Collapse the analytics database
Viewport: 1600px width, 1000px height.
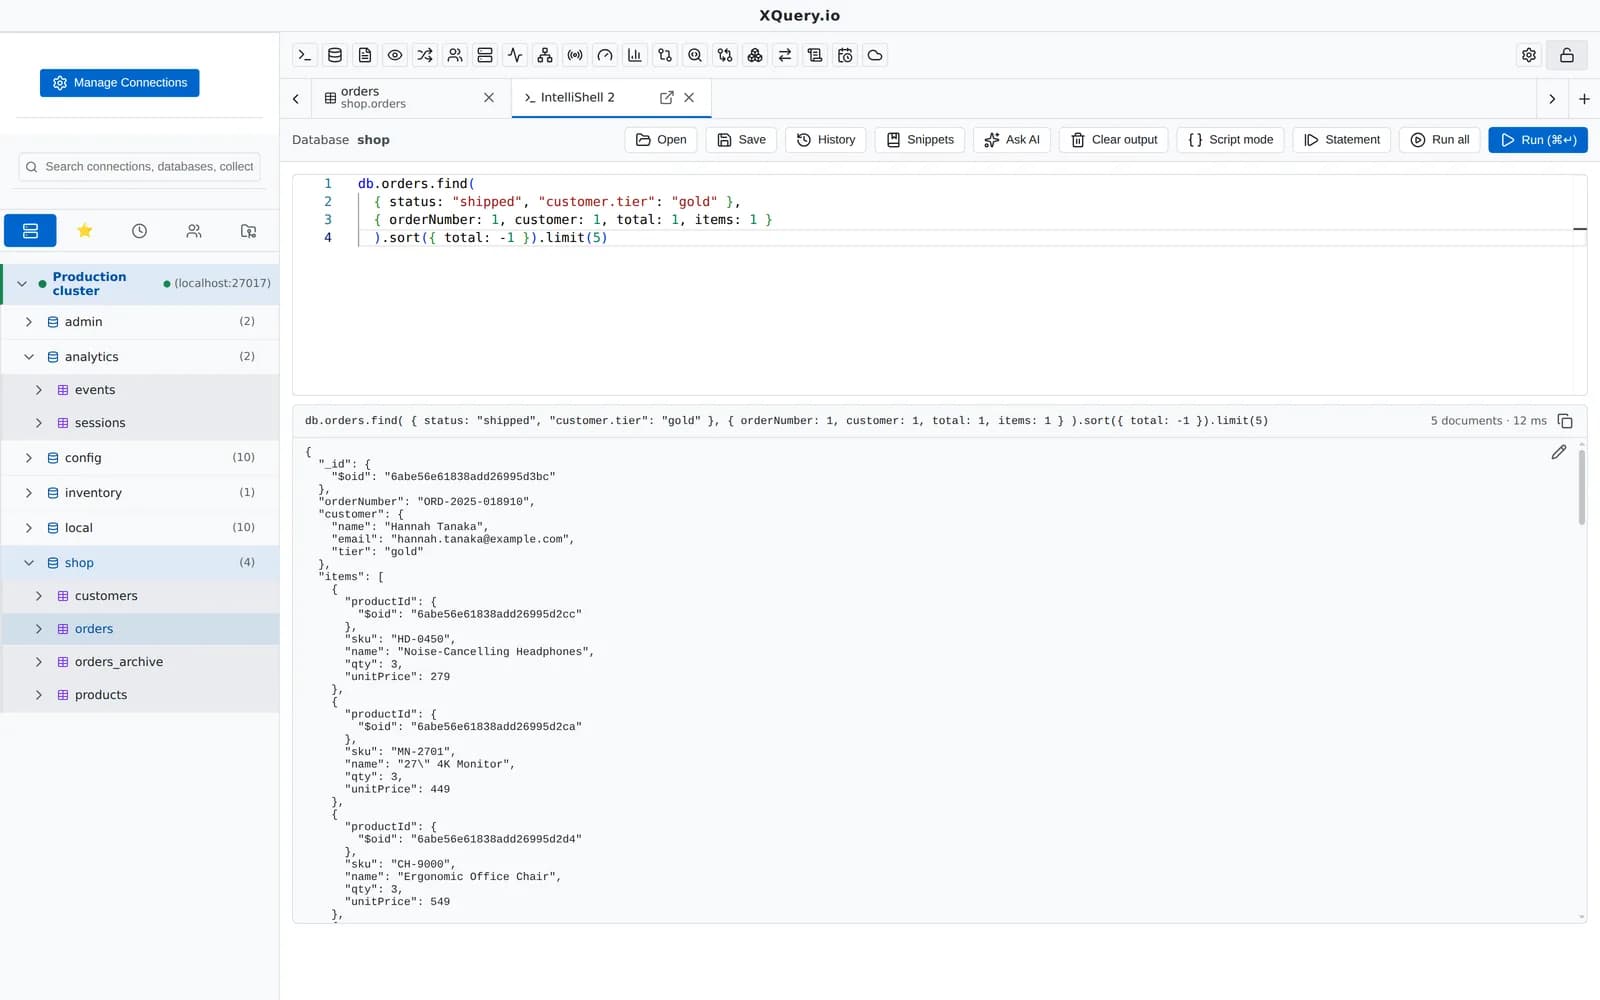(x=29, y=357)
